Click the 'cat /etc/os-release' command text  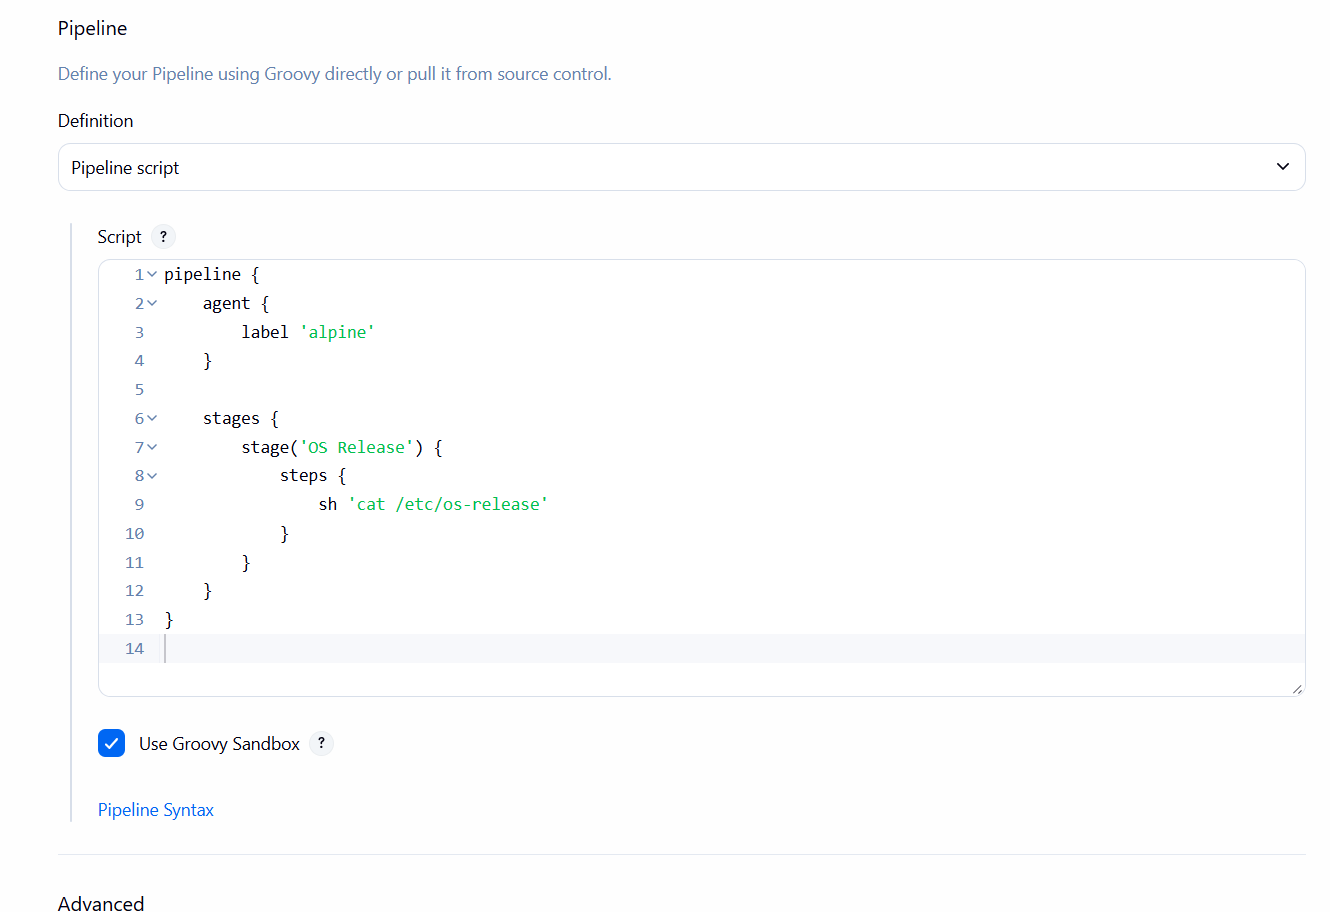tap(448, 505)
